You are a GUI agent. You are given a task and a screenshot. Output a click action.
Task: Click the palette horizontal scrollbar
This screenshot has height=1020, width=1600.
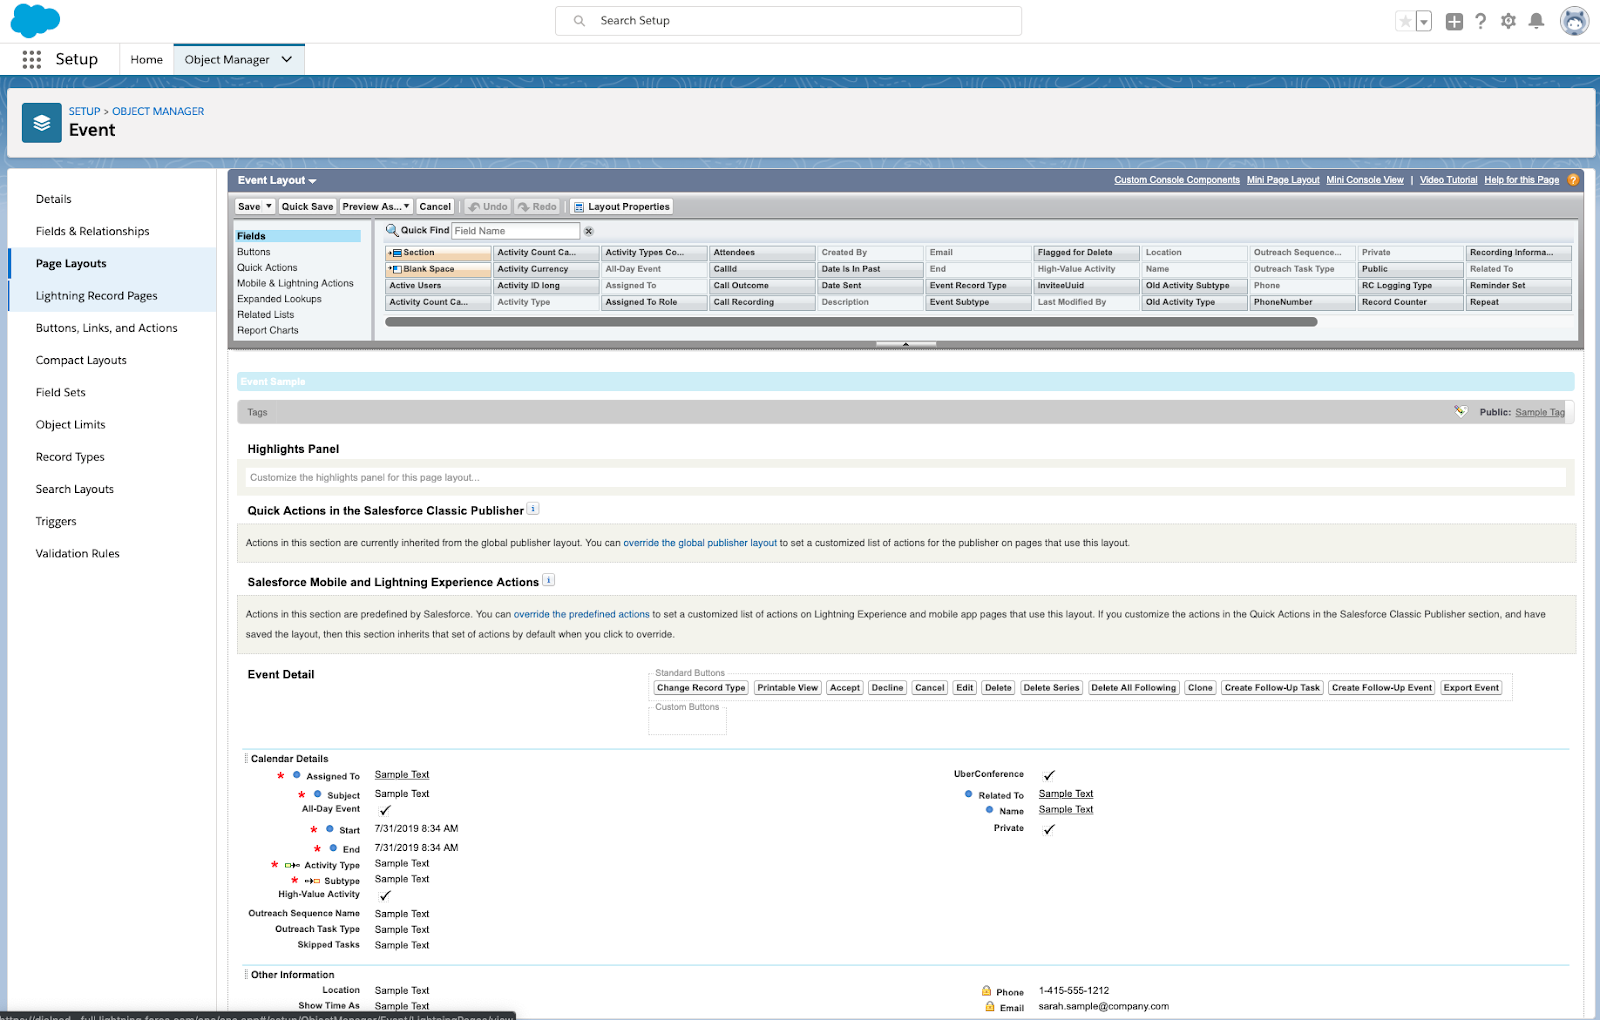click(x=851, y=322)
